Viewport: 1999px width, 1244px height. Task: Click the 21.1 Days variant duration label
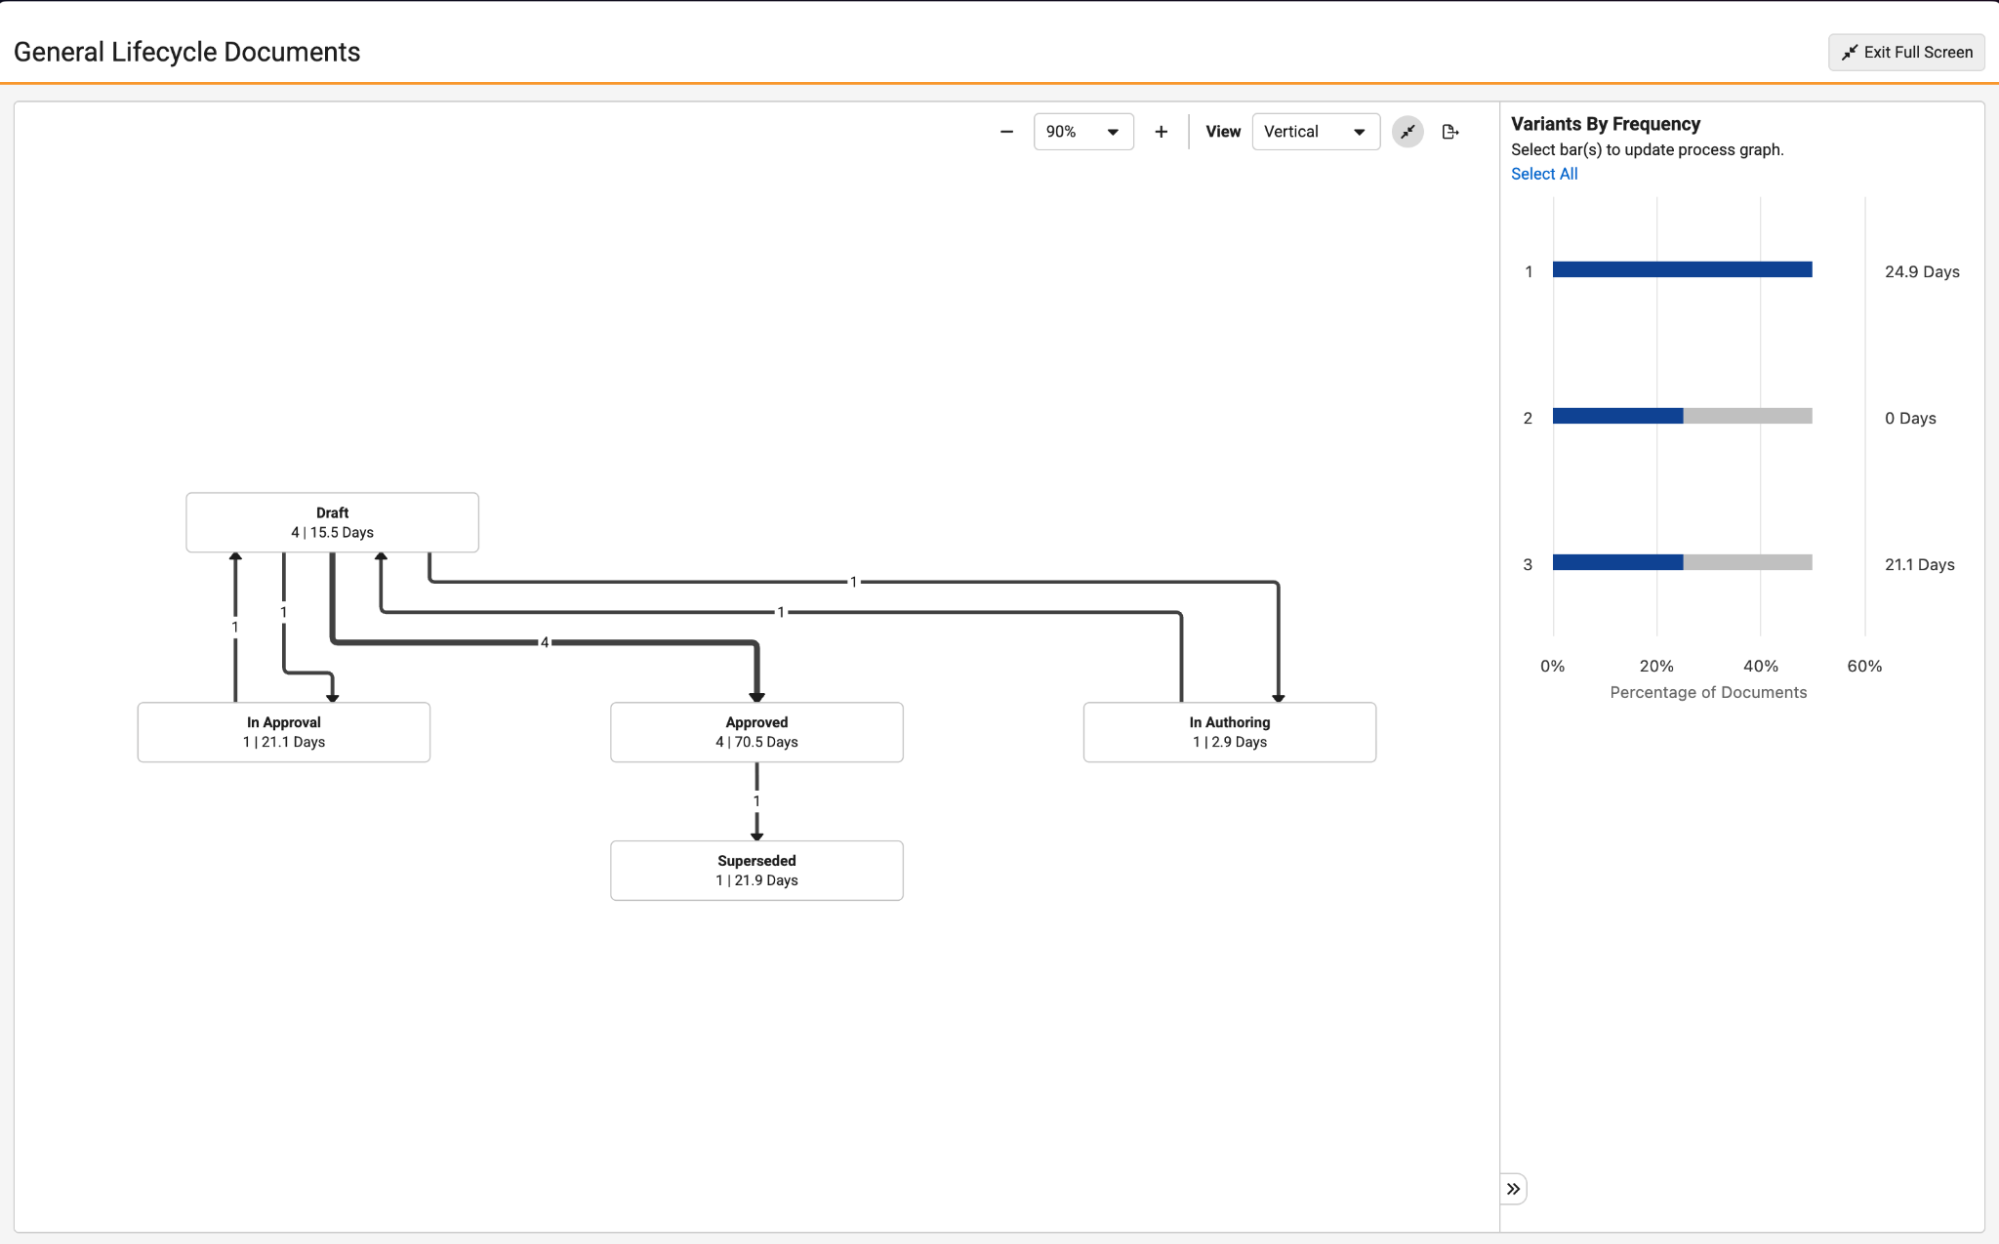1919,565
